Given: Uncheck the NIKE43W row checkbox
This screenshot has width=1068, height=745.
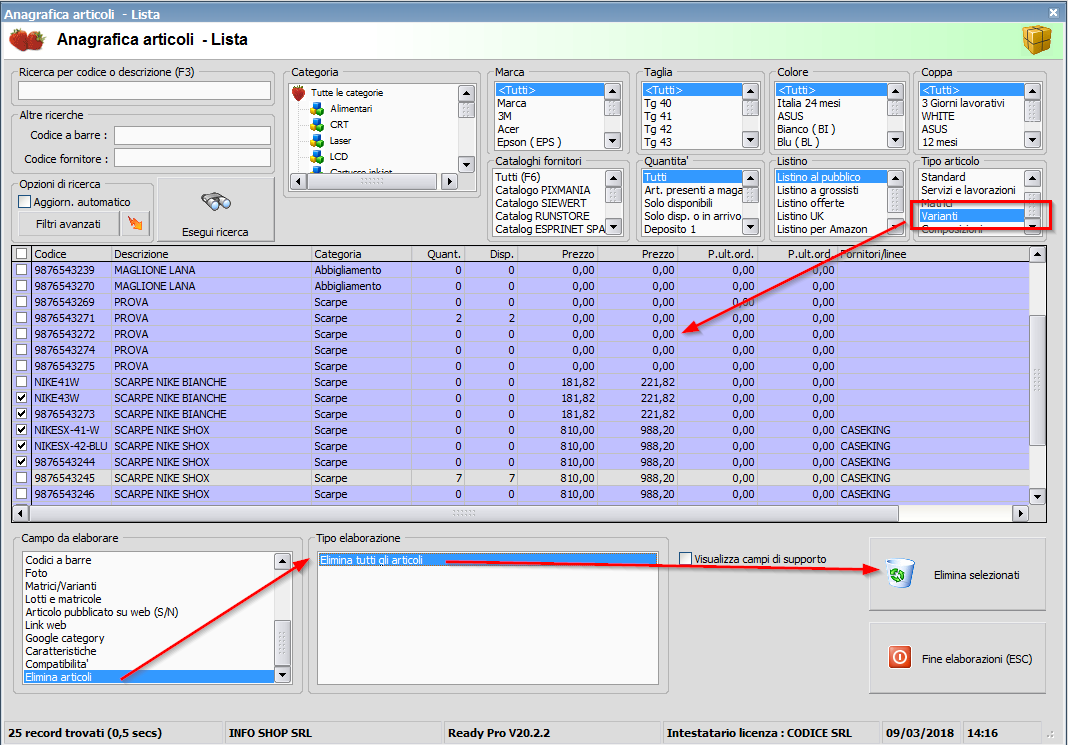Looking at the screenshot, I should (x=22, y=398).
